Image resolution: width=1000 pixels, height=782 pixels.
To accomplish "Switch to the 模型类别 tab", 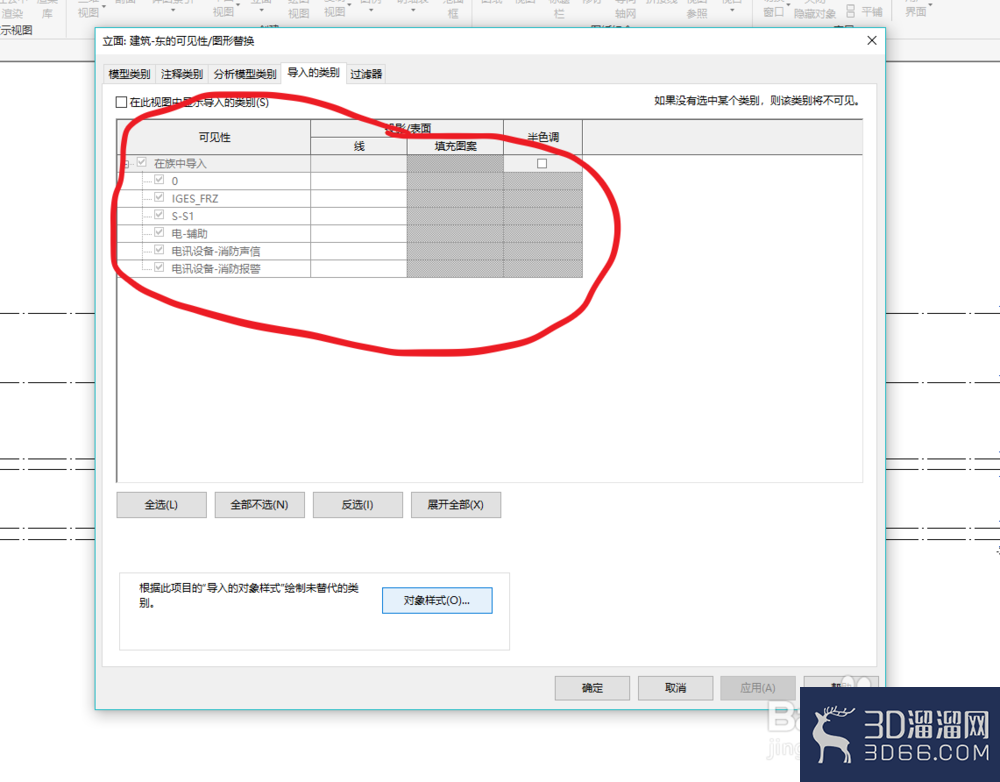I will pyautogui.click(x=129, y=74).
